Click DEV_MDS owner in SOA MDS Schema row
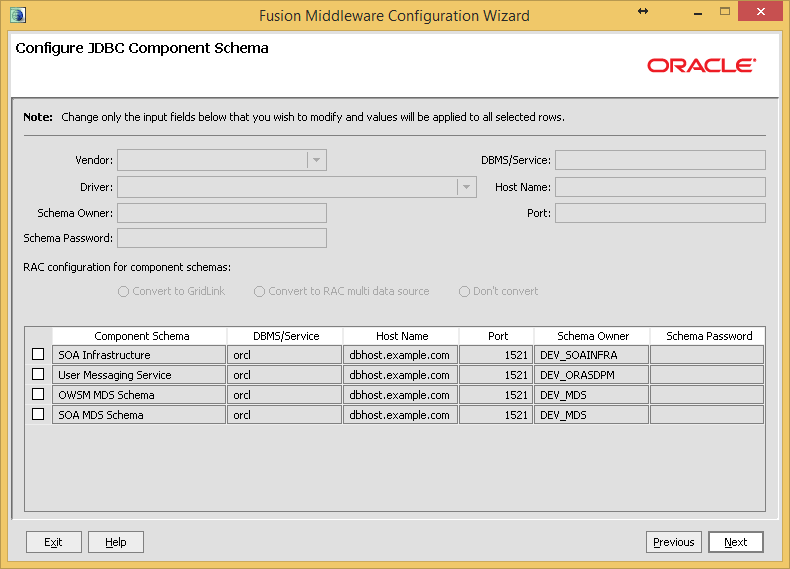The height and width of the screenshot is (569, 790). pos(591,415)
